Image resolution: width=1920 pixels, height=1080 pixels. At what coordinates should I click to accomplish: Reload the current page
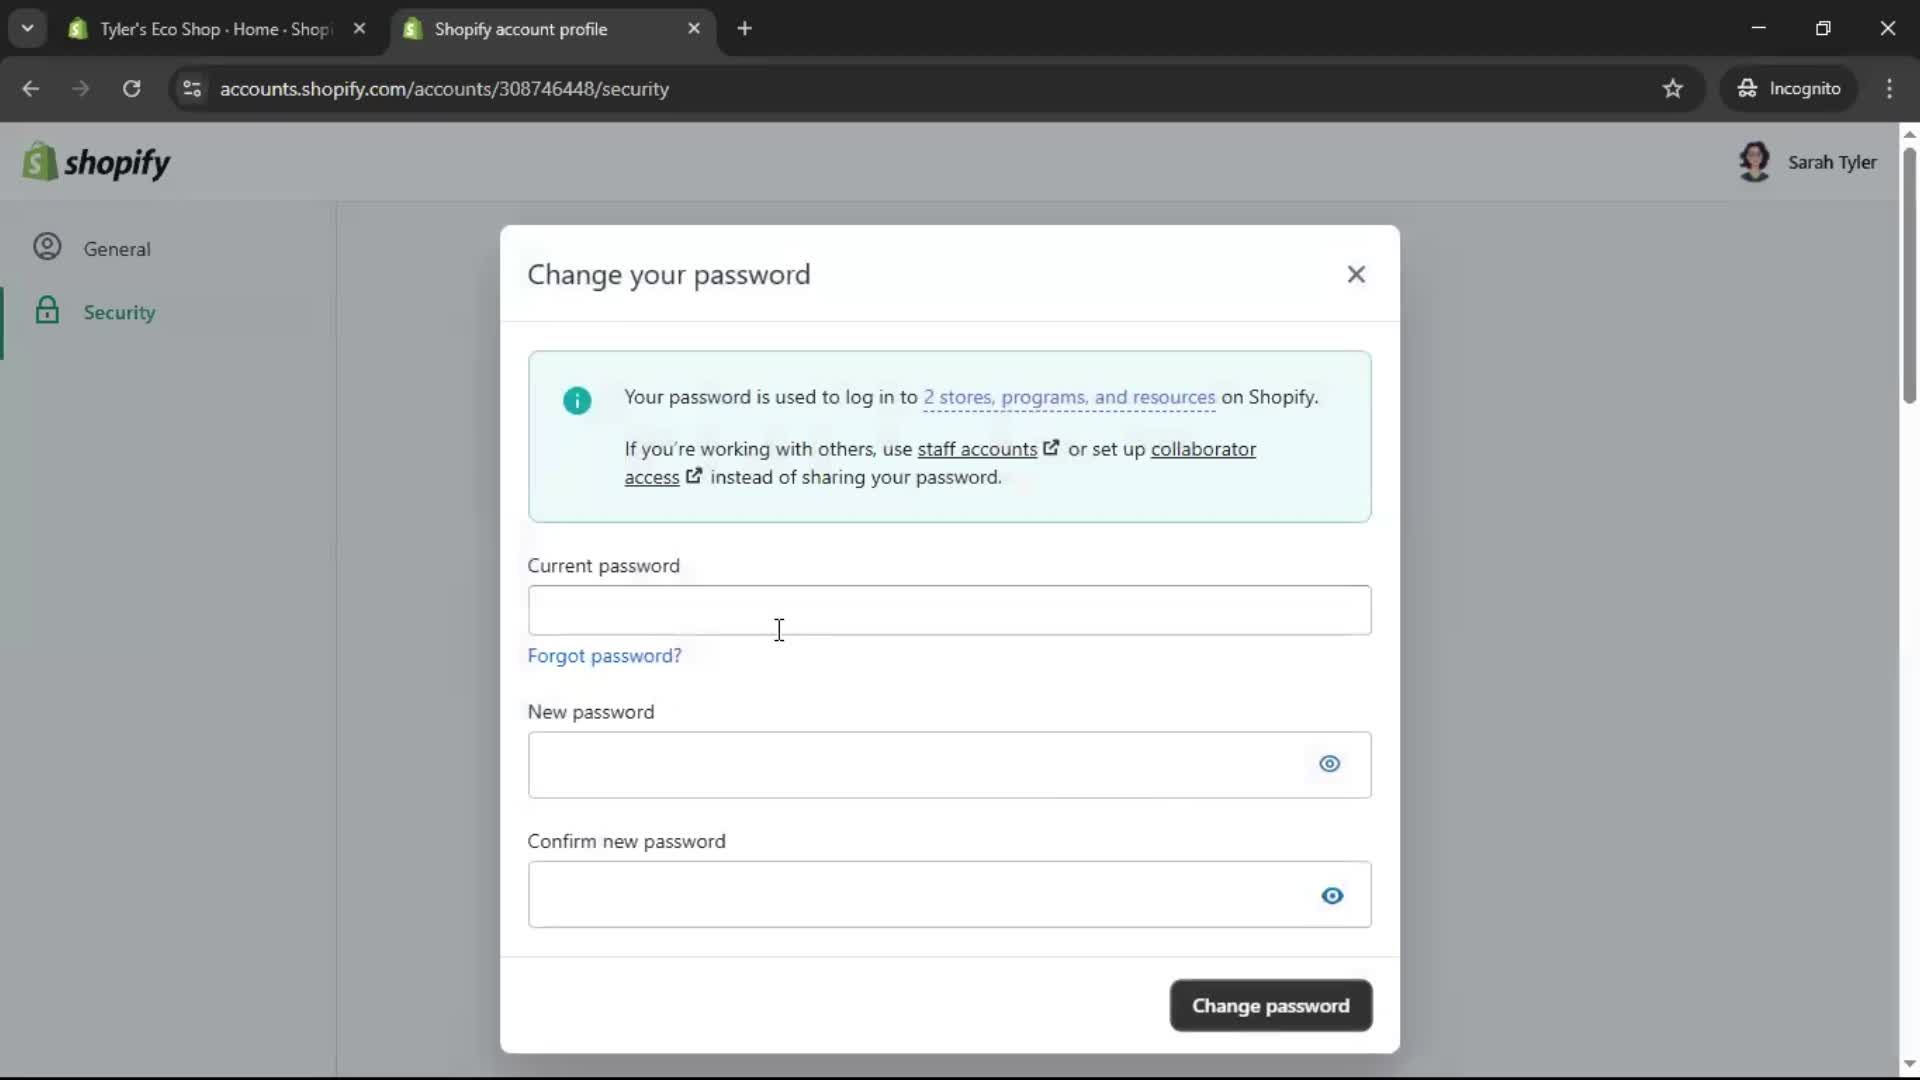click(131, 88)
